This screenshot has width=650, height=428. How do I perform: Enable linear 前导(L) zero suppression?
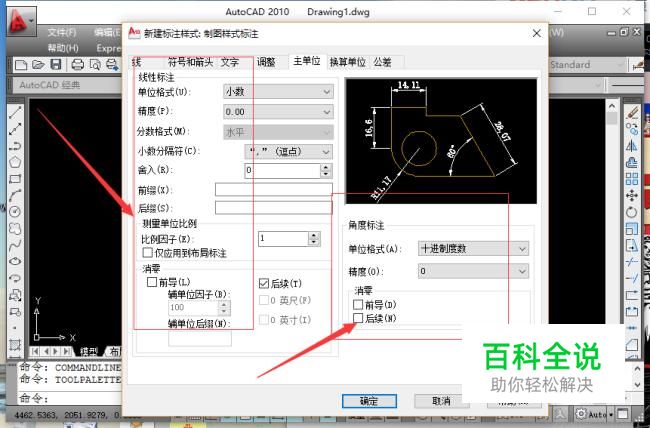(x=152, y=282)
